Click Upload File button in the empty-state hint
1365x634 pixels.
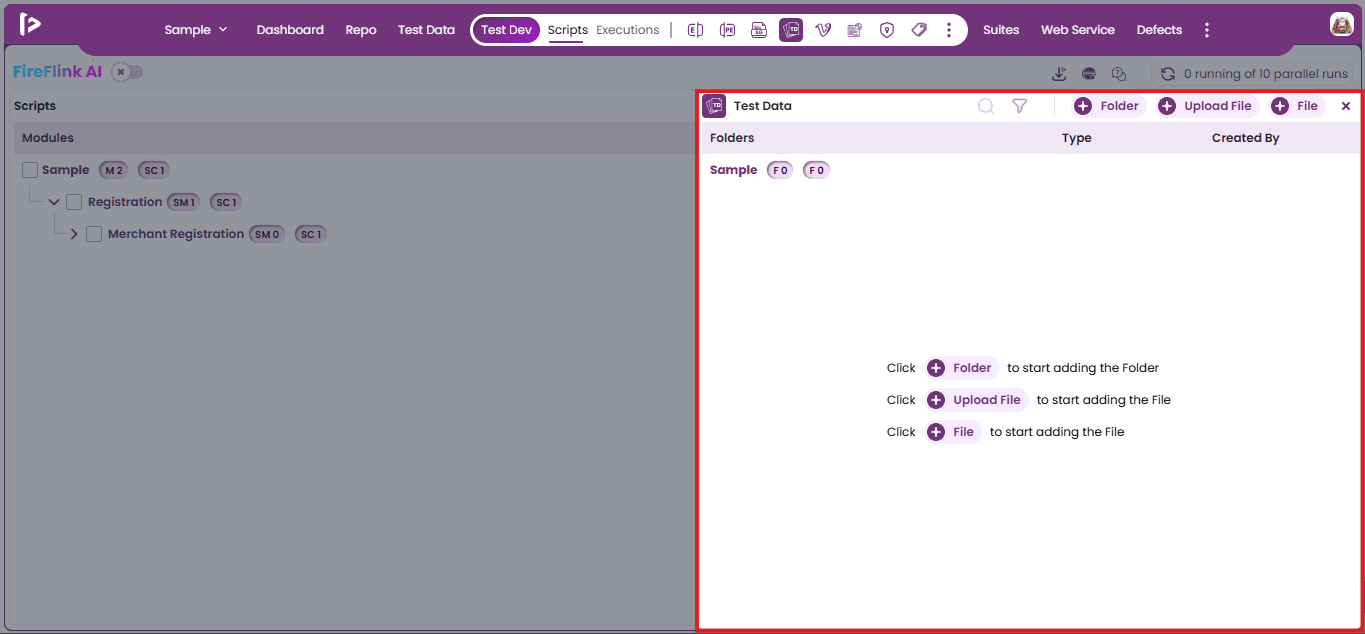[976, 400]
